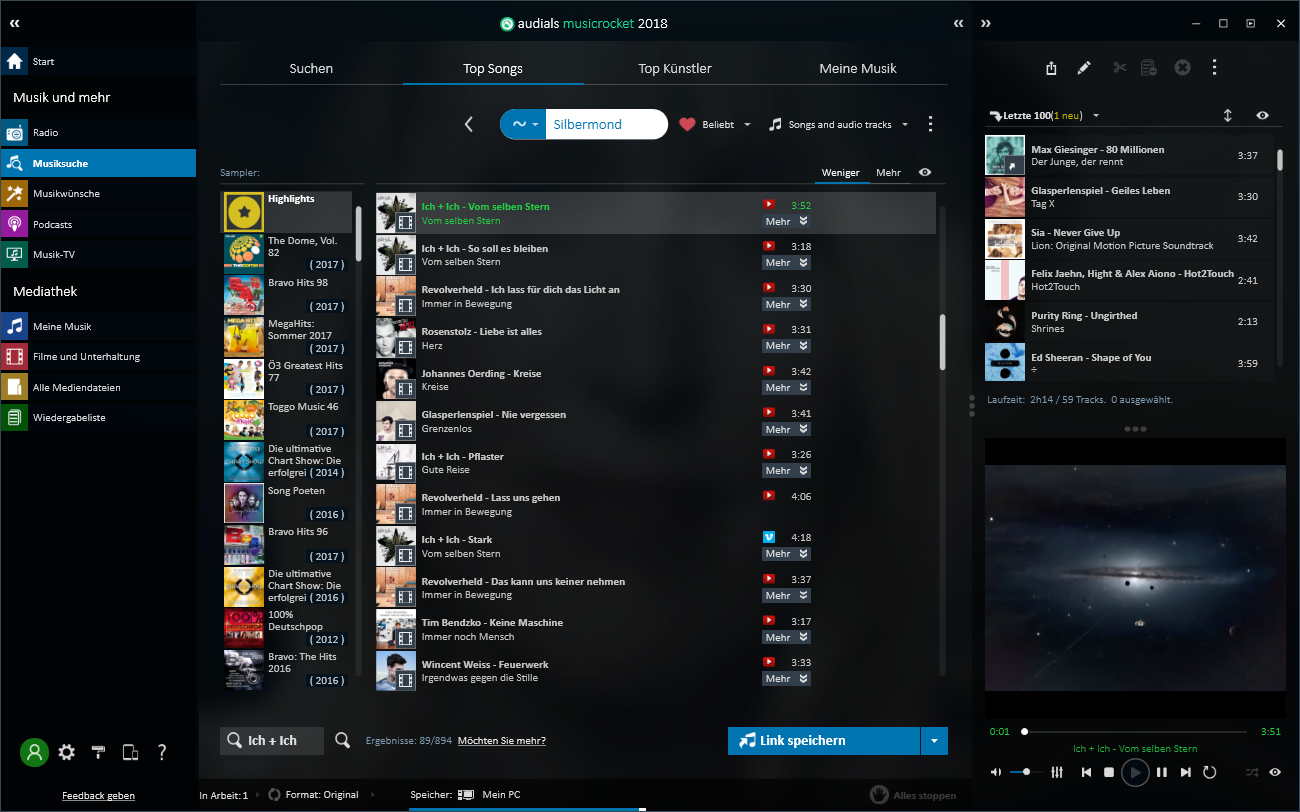Go back with the left chevron arrow
The width and height of the screenshot is (1300, 812).
click(x=469, y=124)
